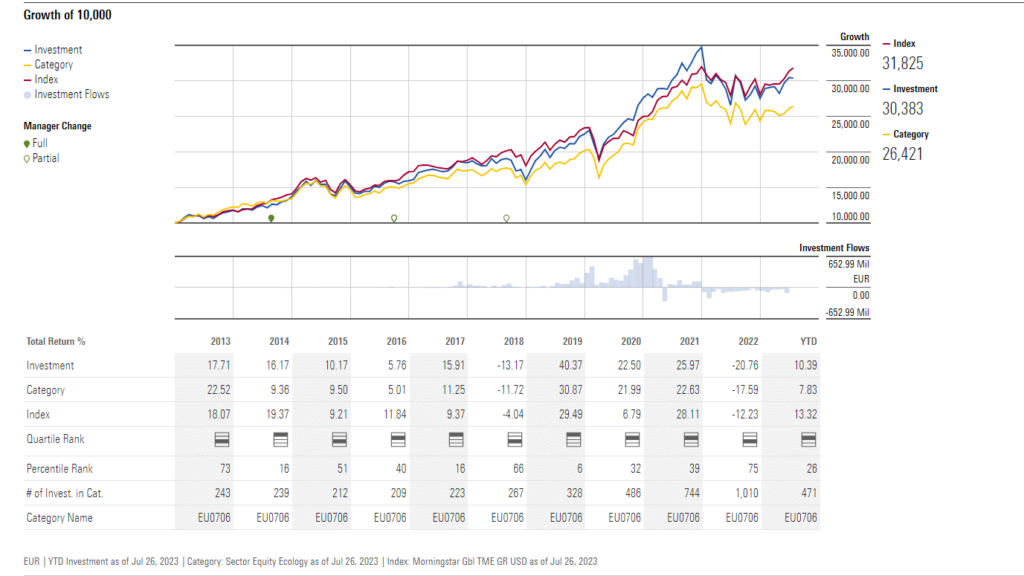Toggle the Investment series in left legend
Image resolution: width=1024 pixels, height=576 pixels.
pos(58,50)
